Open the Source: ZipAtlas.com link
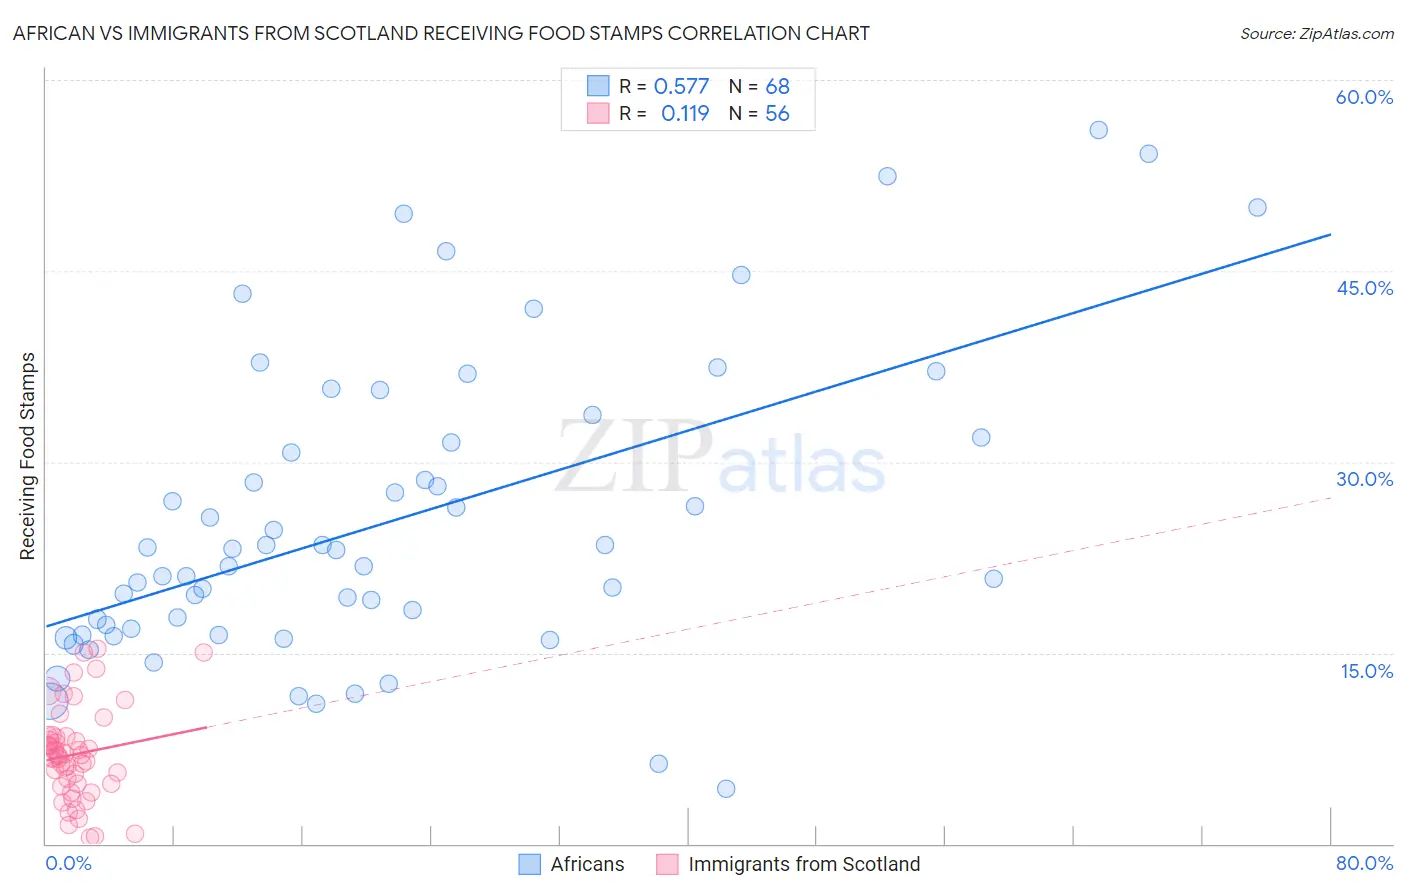The image size is (1406, 892). click(1317, 34)
